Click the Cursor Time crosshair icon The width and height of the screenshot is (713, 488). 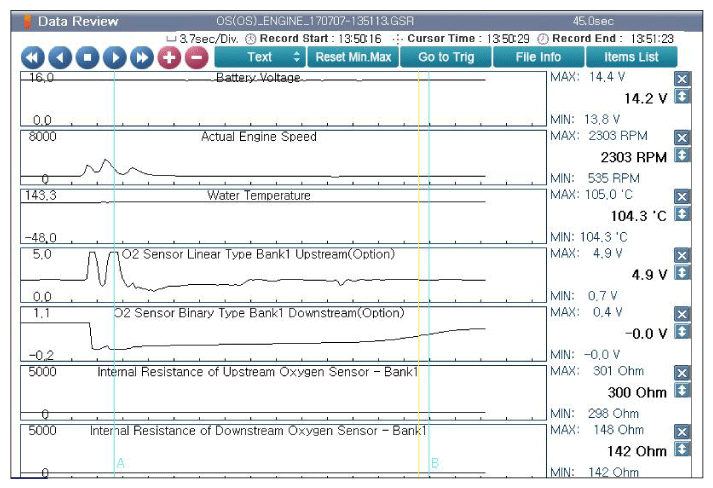(398, 39)
